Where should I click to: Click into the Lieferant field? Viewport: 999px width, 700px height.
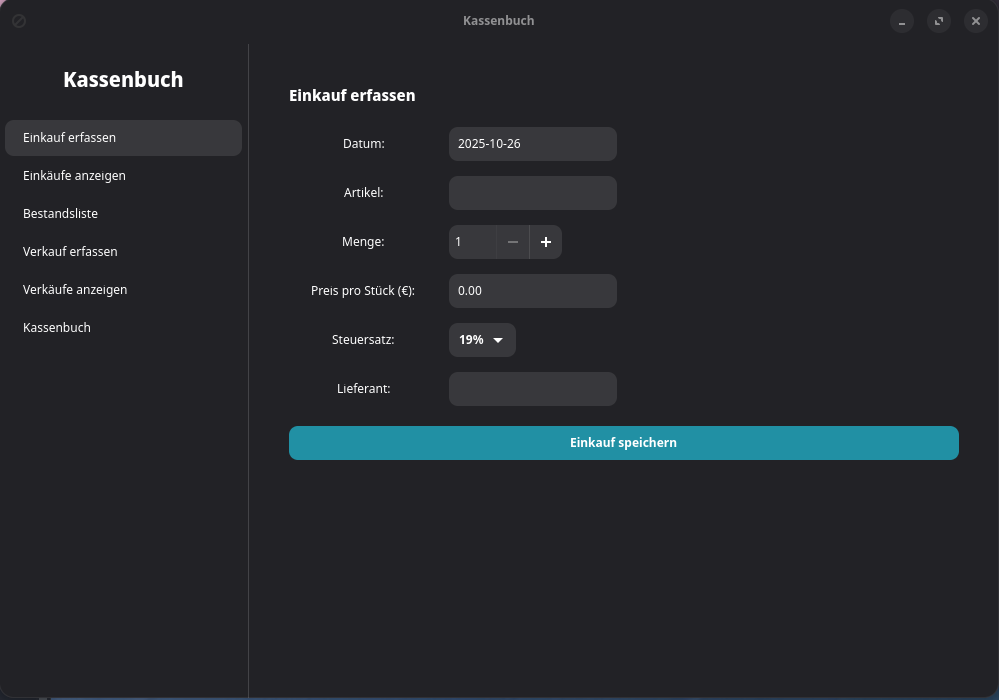[532, 389]
